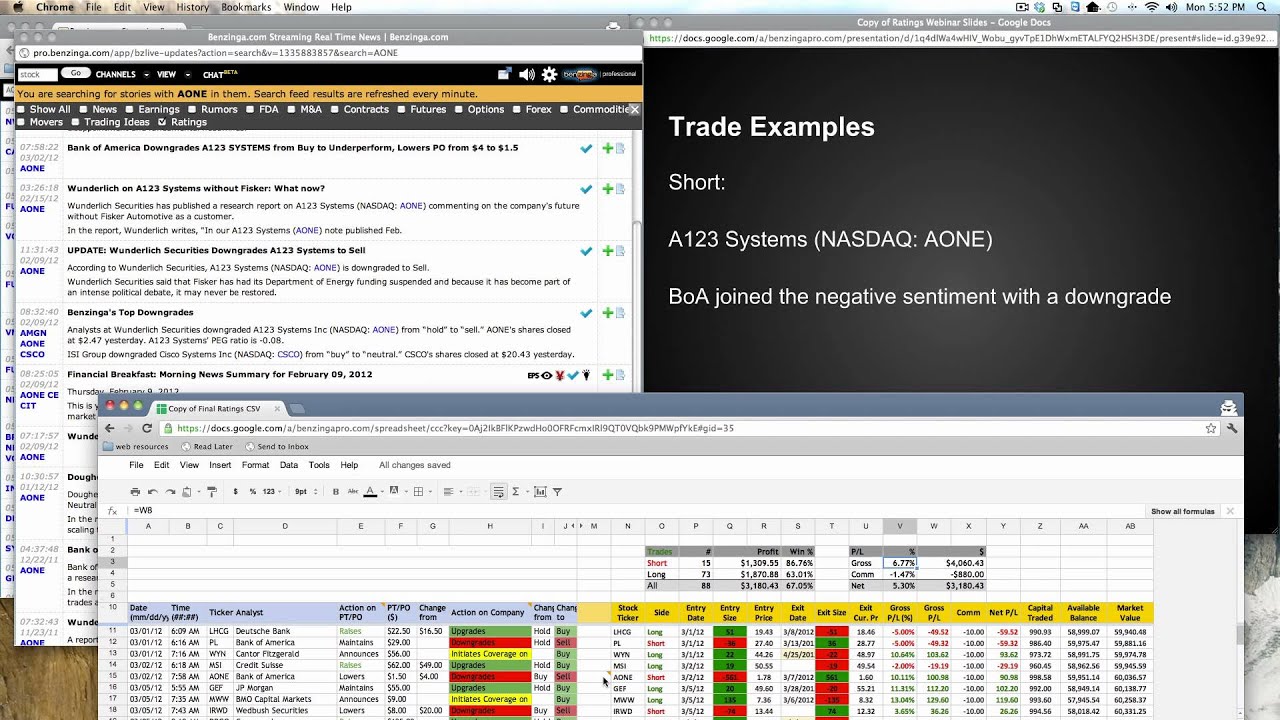The image size is (1280, 720).
Task: Toggle the Trading Ideas checkbox
Action: 74,122
